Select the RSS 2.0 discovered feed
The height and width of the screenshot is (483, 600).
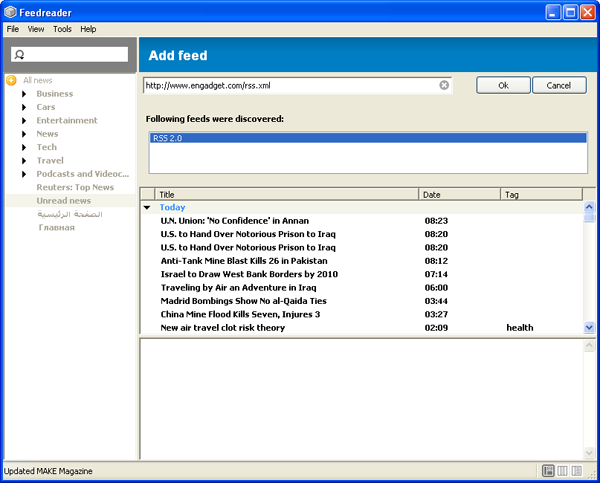(x=168, y=139)
